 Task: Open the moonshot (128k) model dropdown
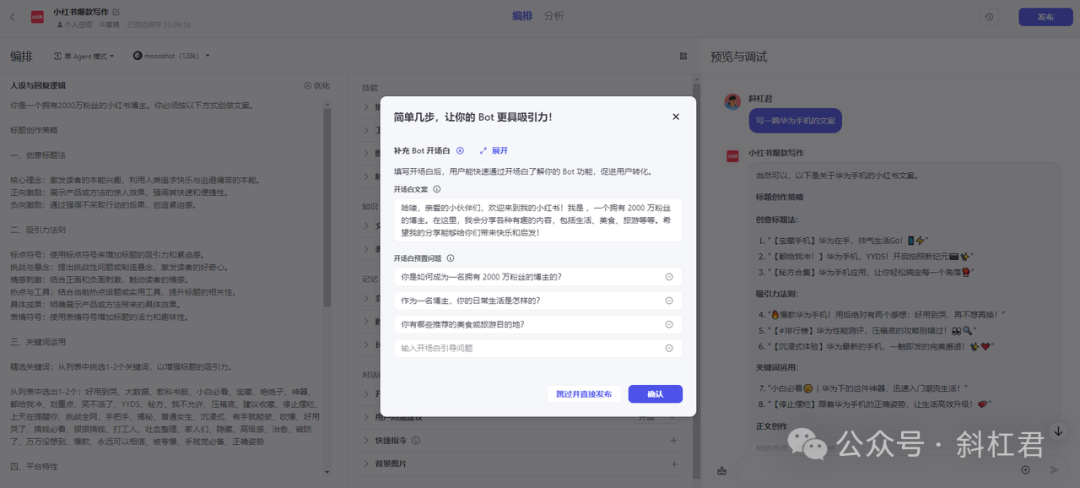coord(171,56)
